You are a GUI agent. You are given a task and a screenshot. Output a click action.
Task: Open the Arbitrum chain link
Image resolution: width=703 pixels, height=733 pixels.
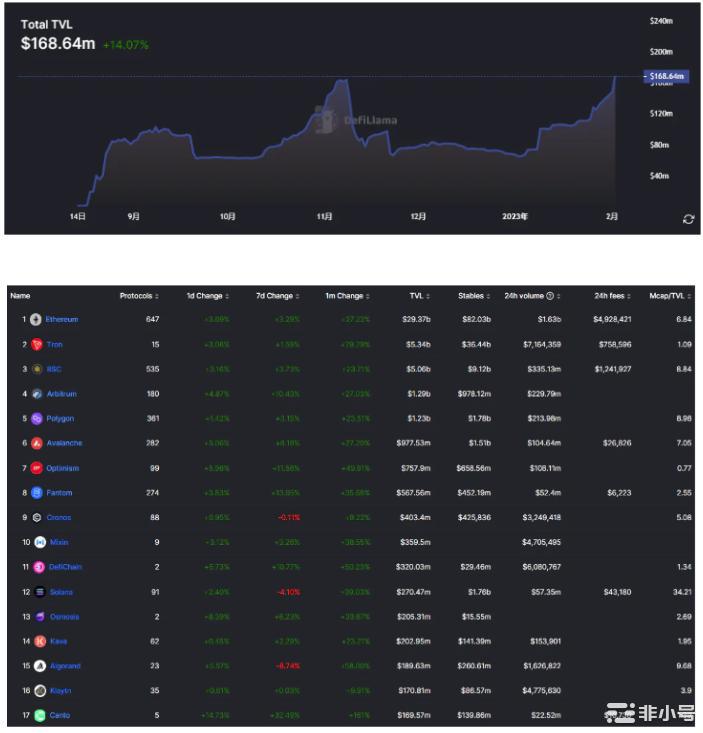click(x=63, y=394)
